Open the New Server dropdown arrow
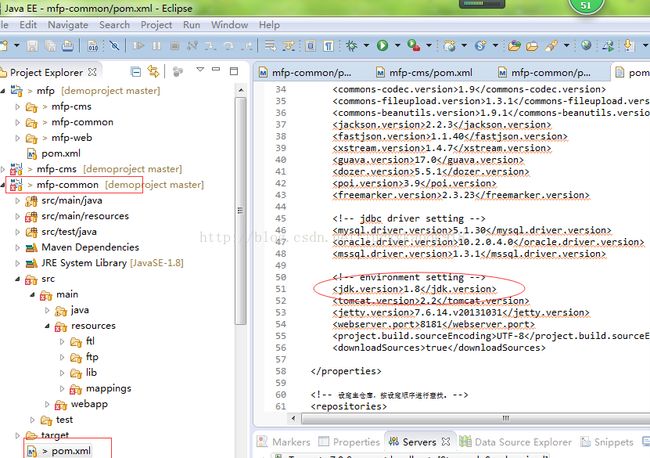 tap(464, 45)
